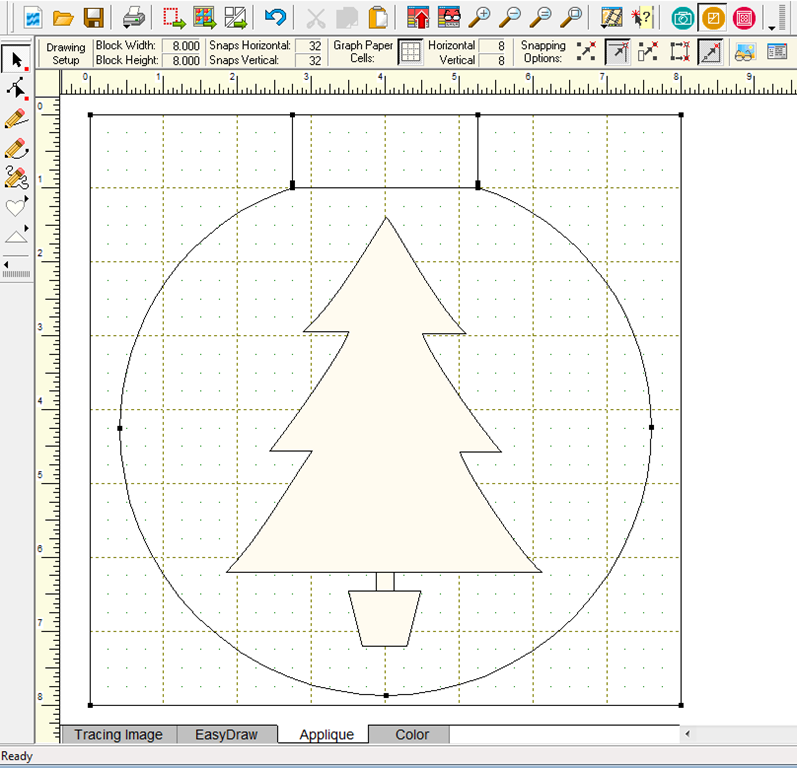Click the Fit to Window magnifier icon

pos(571,18)
